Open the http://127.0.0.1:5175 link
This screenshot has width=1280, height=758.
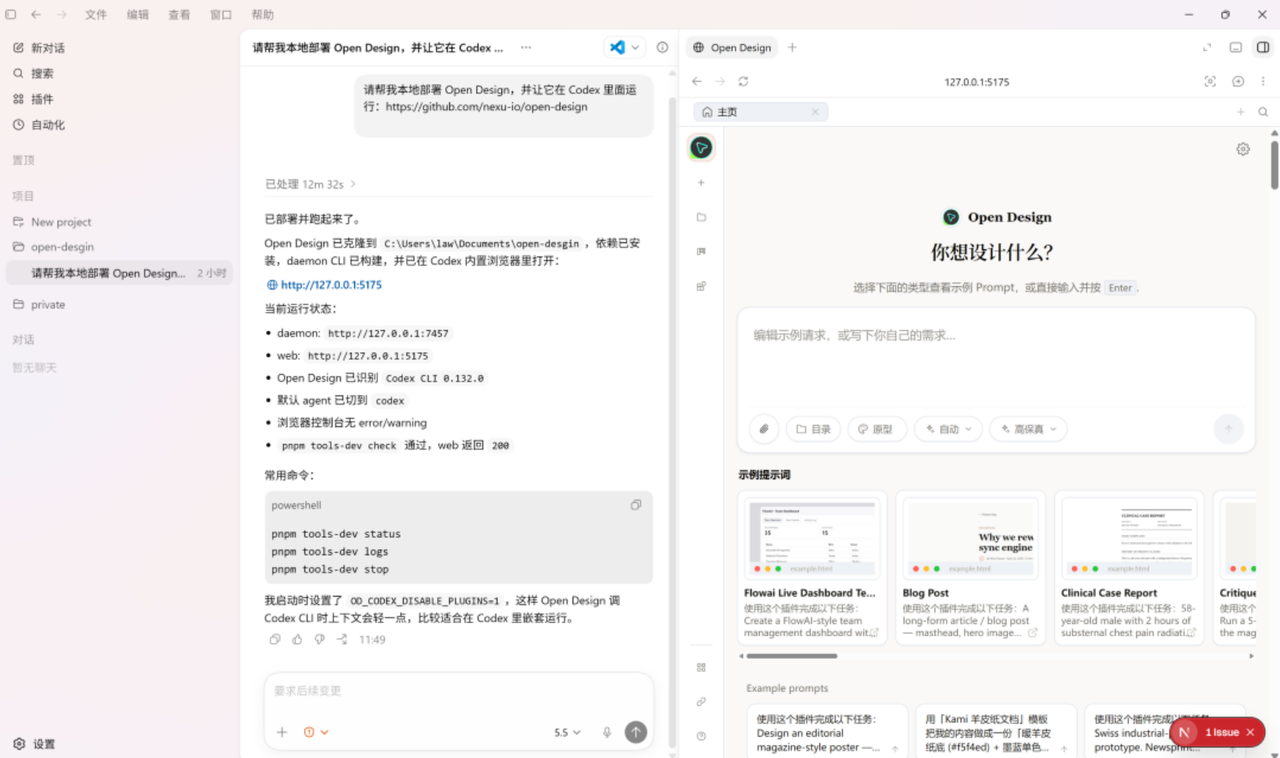[331, 285]
